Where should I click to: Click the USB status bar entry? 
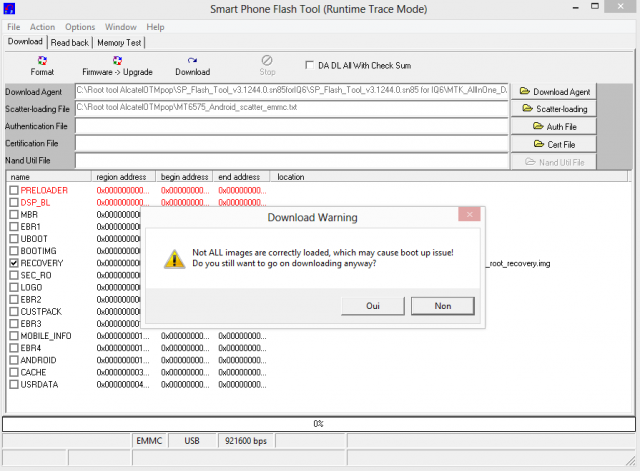192,441
